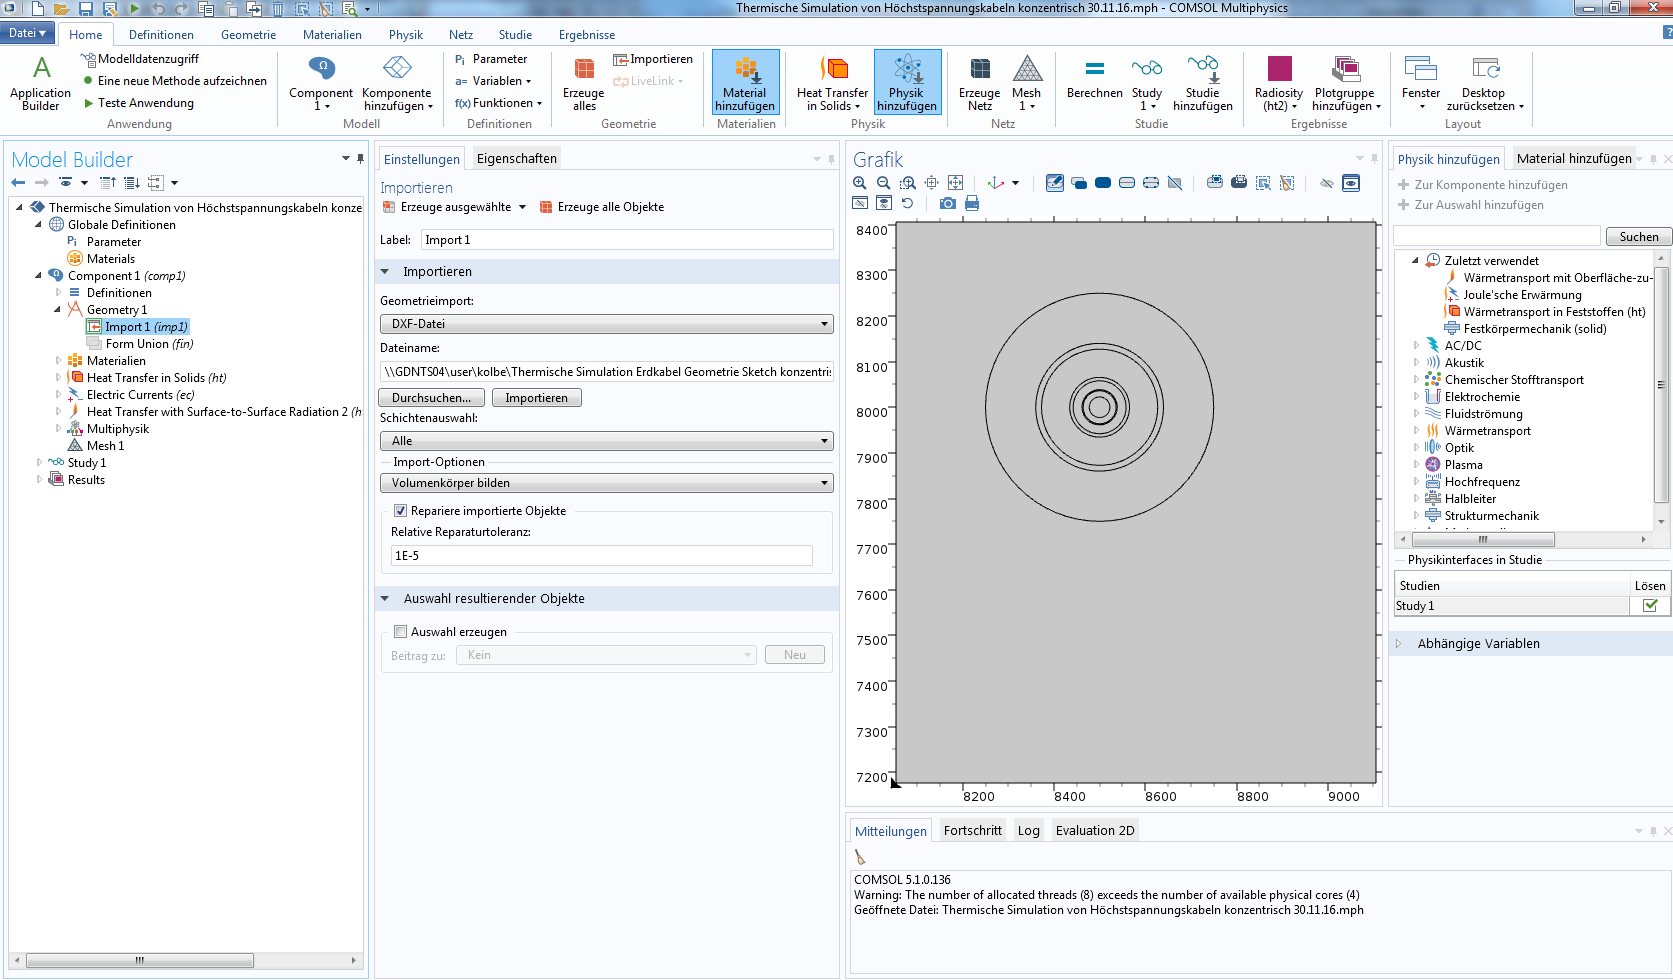Collapse the Geometry 1 tree node
Image resolution: width=1673 pixels, height=980 pixels.
pos(57,310)
